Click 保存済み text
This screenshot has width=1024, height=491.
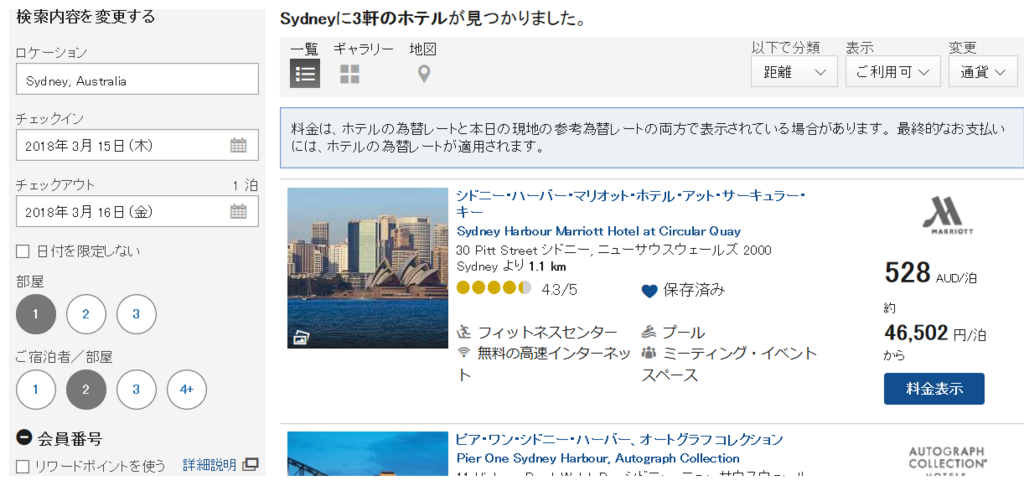(x=694, y=291)
